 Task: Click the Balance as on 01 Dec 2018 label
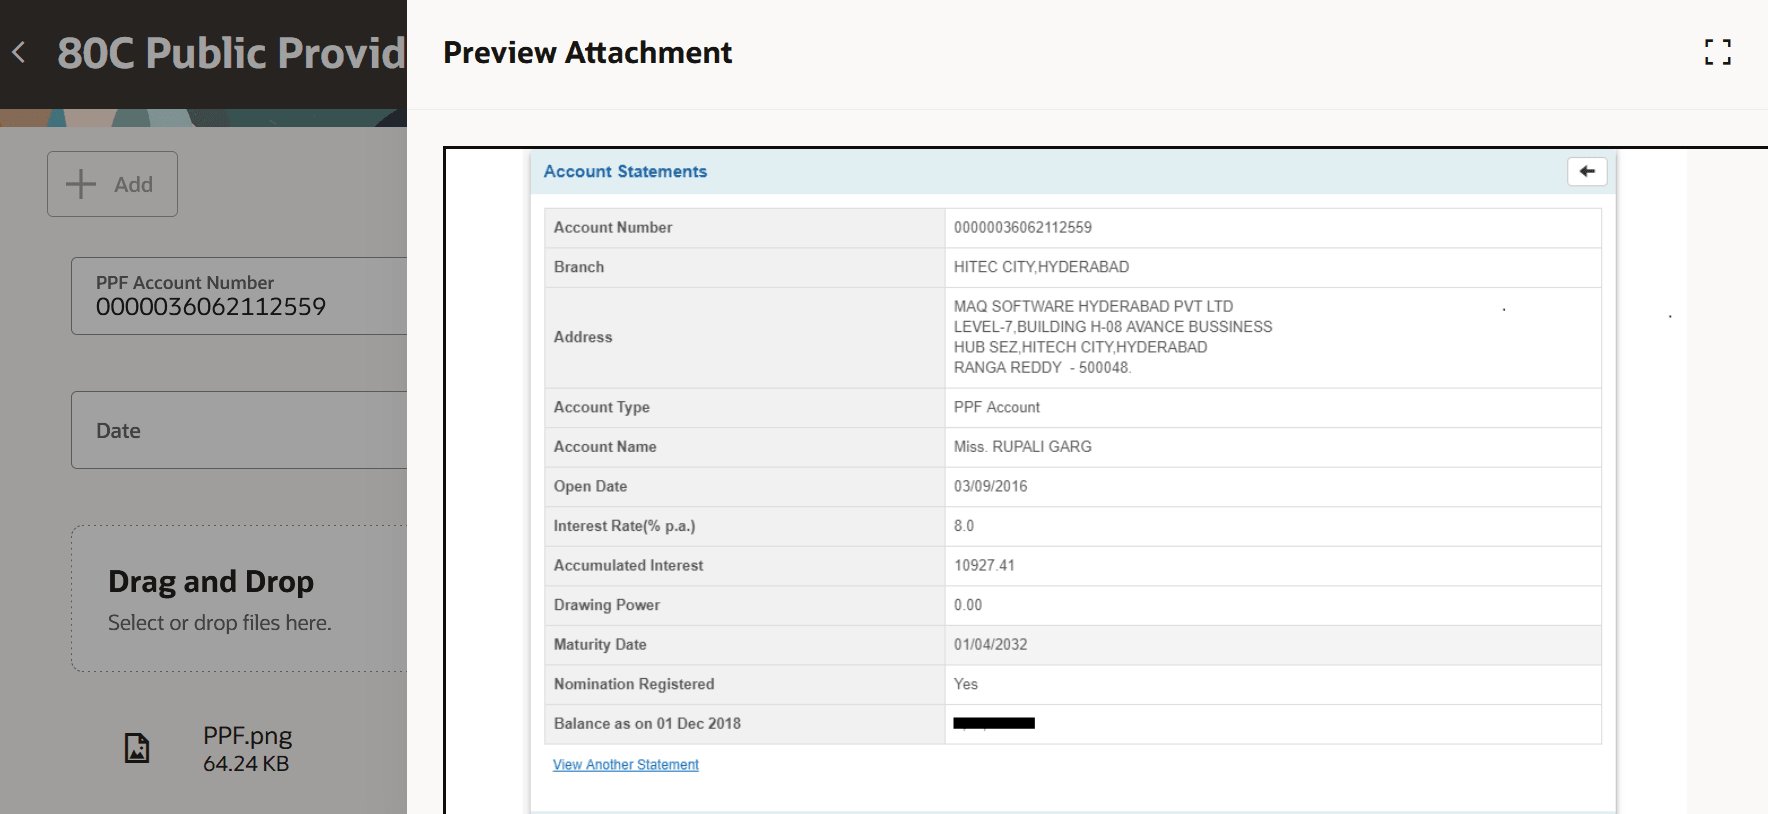pos(647,723)
